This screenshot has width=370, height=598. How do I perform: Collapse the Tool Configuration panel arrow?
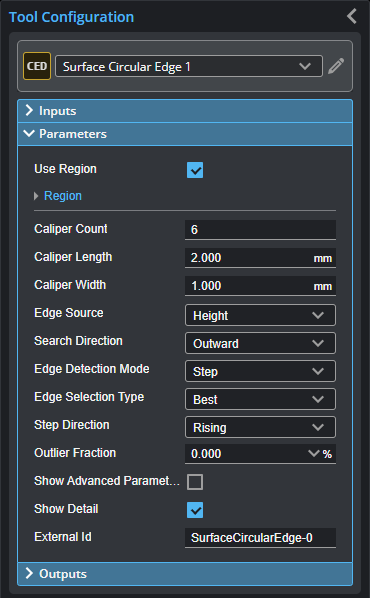(x=352, y=16)
